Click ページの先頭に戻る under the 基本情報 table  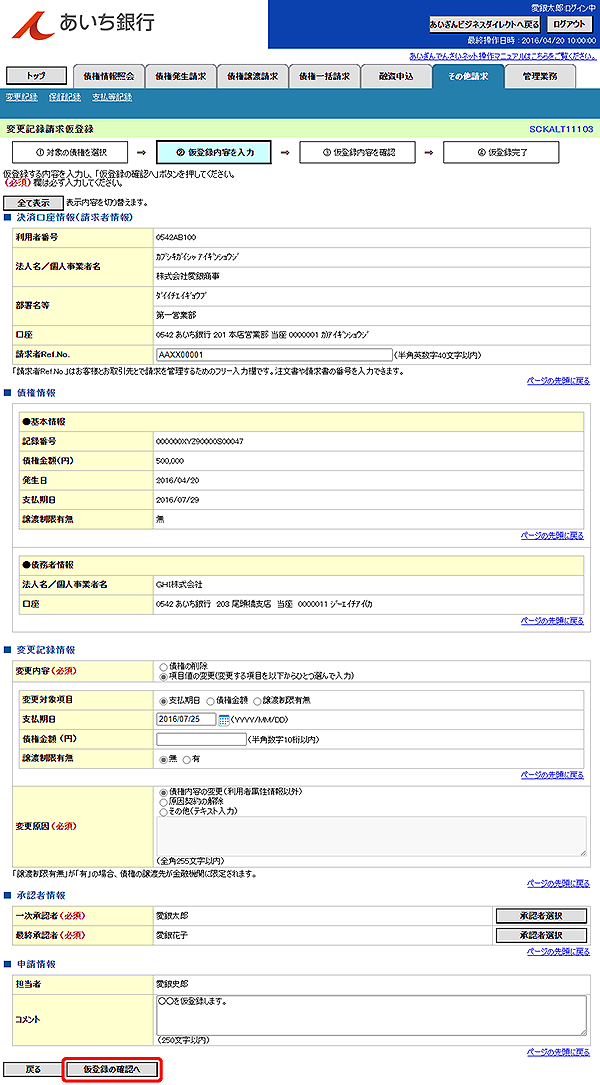point(552,536)
